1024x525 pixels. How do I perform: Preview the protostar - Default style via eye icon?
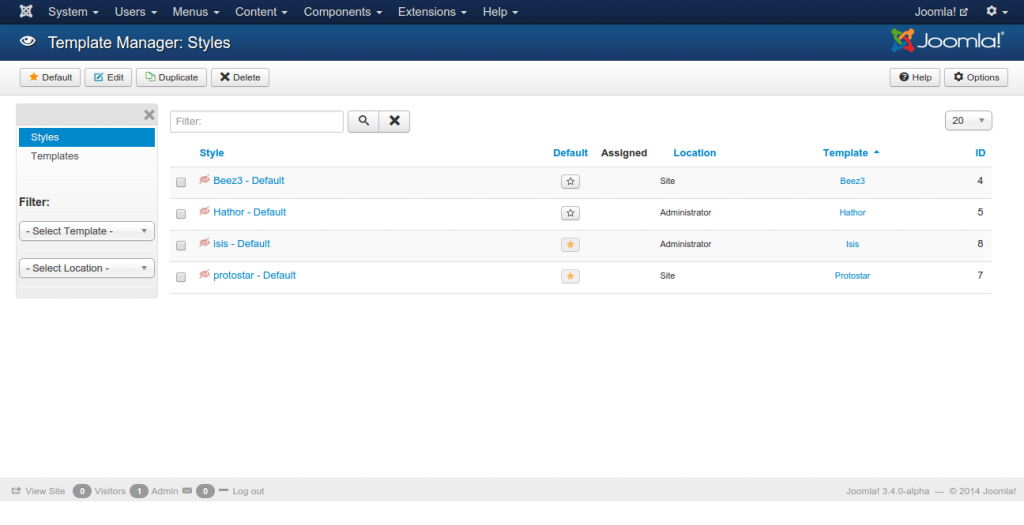click(204, 274)
